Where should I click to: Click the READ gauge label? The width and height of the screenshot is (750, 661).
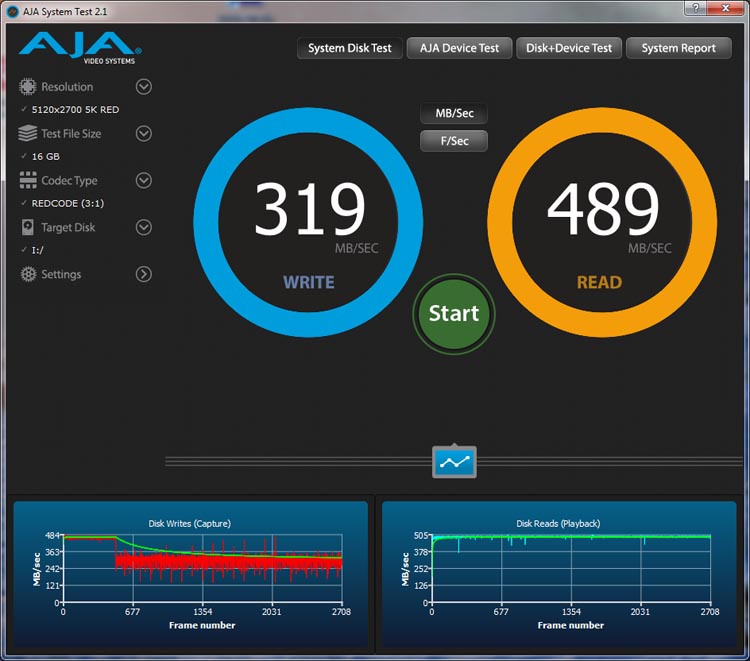[599, 282]
